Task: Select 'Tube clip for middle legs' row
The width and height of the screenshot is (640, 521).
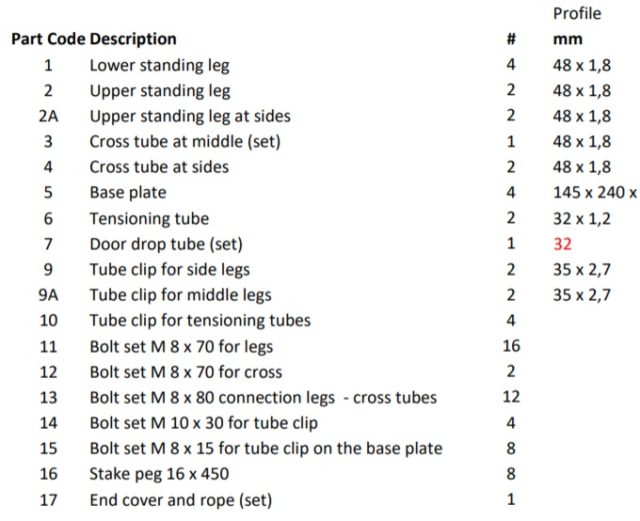Action: (180, 295)
